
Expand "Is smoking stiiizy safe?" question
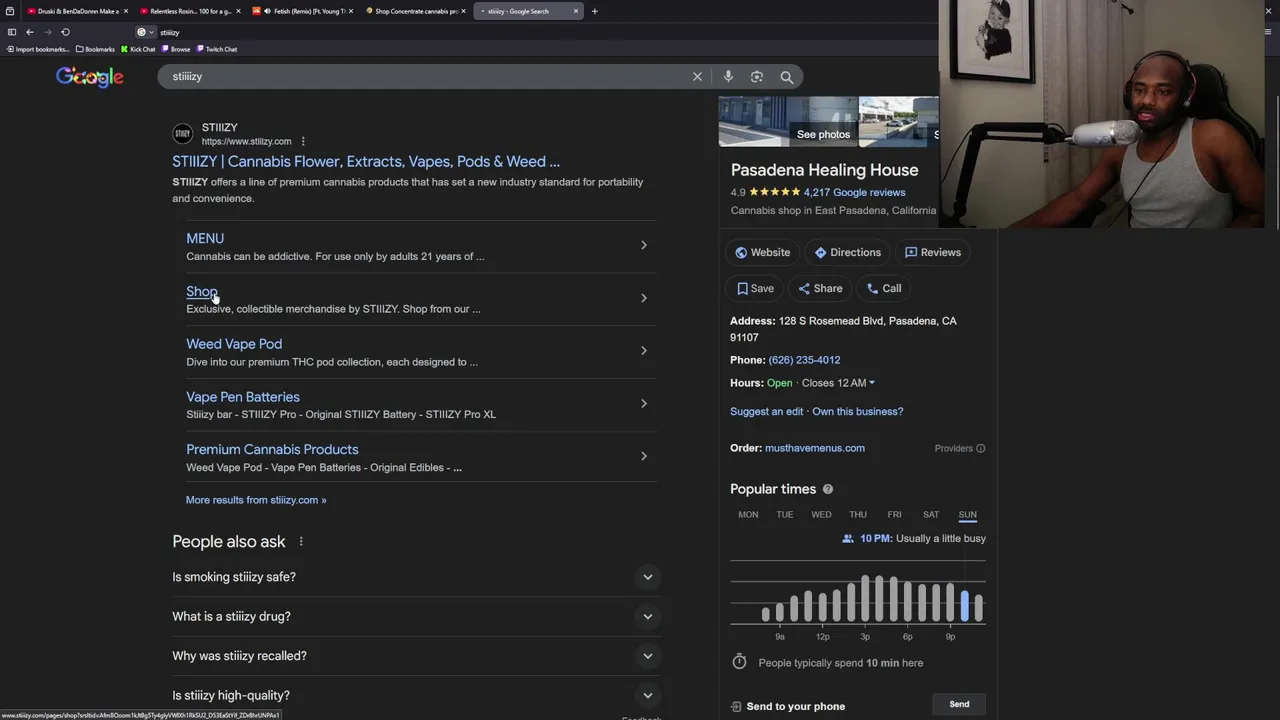pos(415,577)
